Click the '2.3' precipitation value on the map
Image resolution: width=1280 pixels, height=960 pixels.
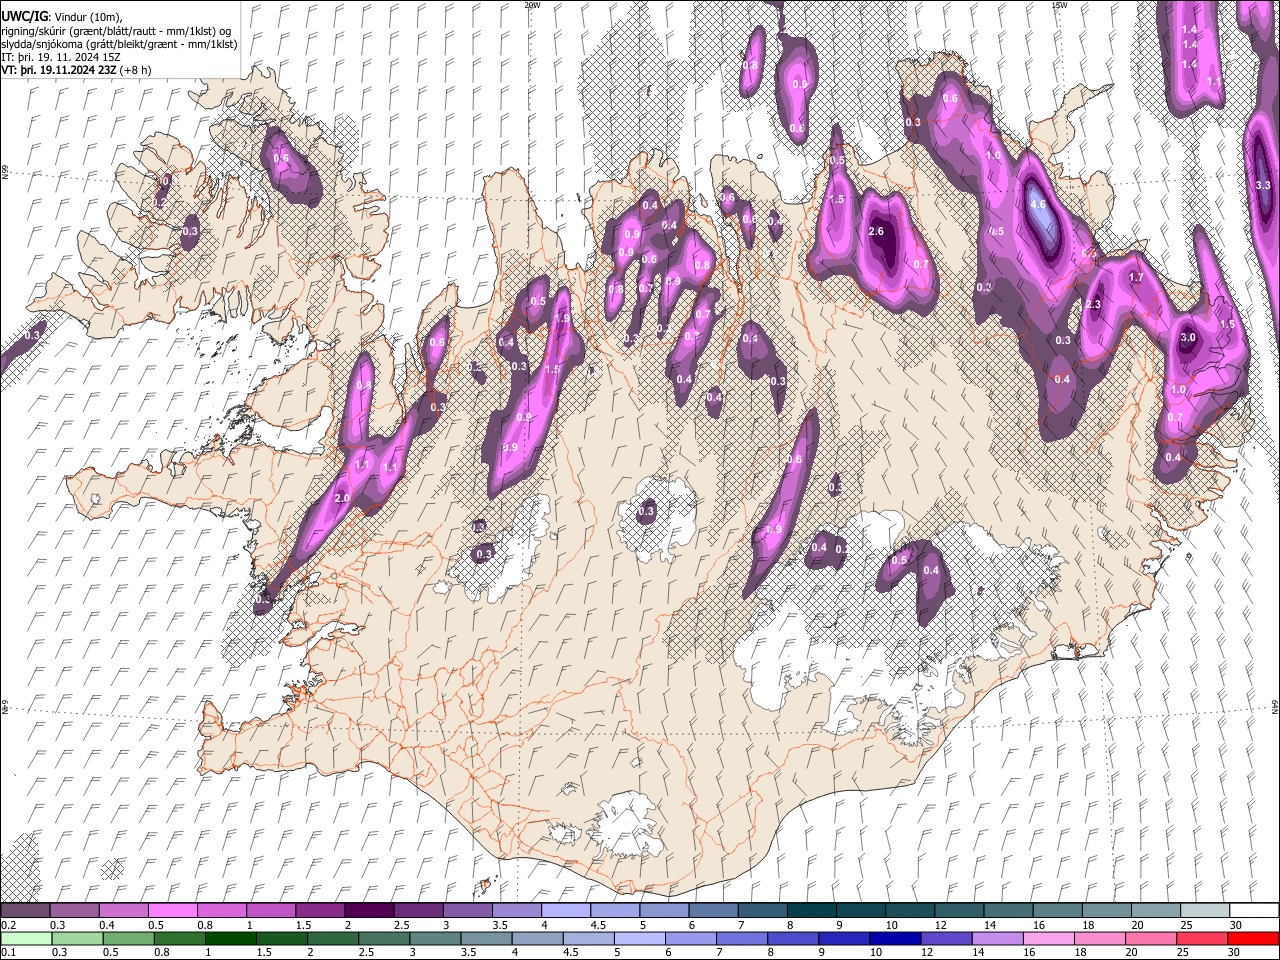point(1093,305)
